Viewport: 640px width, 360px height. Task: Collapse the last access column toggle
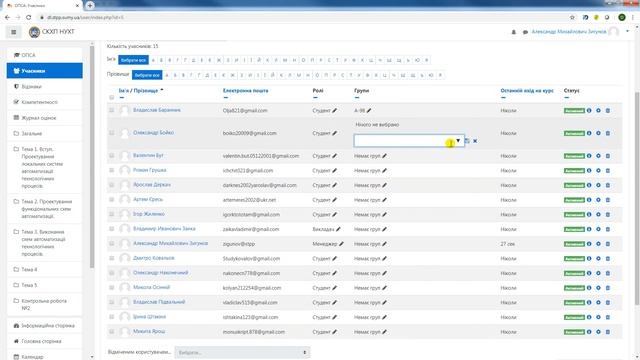(503, 98)
